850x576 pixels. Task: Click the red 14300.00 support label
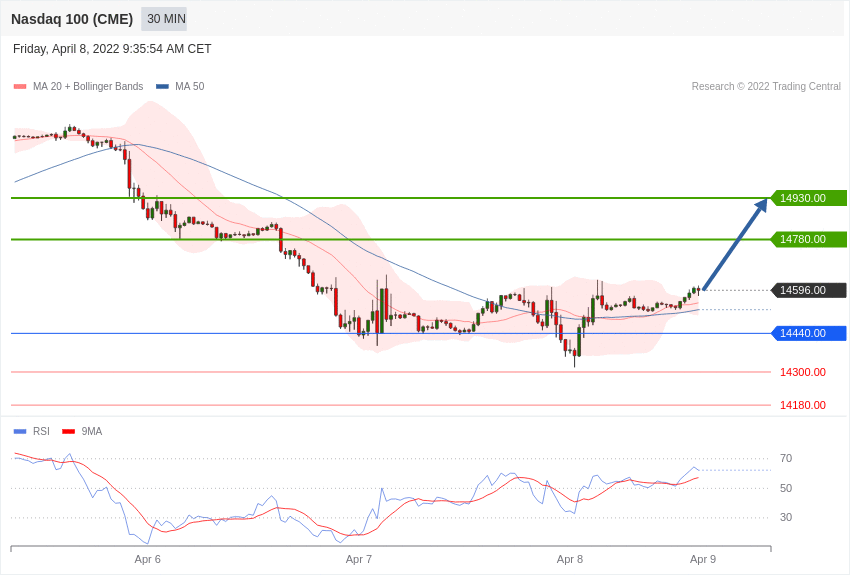pyautogui.click(x=802, y=372)
